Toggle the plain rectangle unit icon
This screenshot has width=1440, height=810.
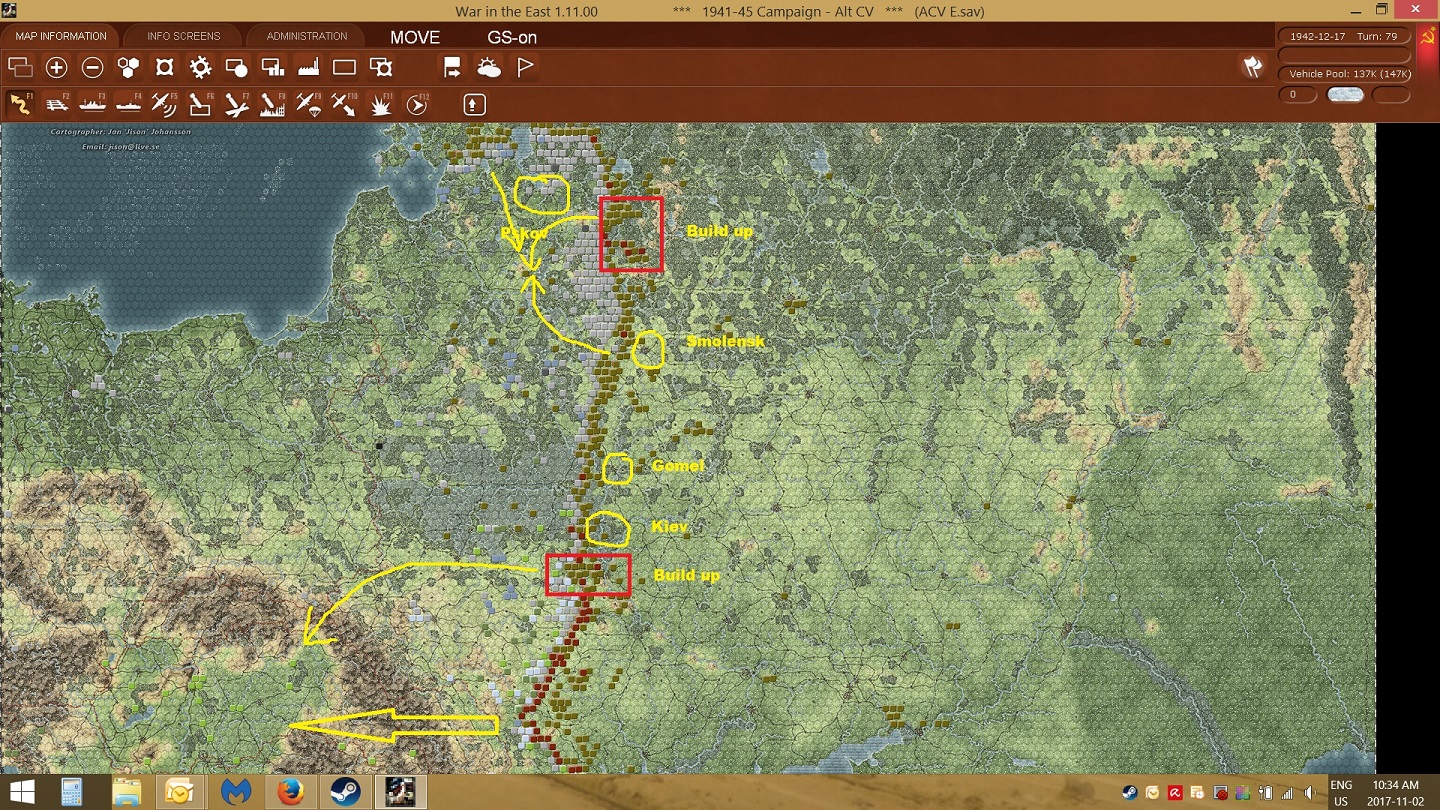(345, 68)
